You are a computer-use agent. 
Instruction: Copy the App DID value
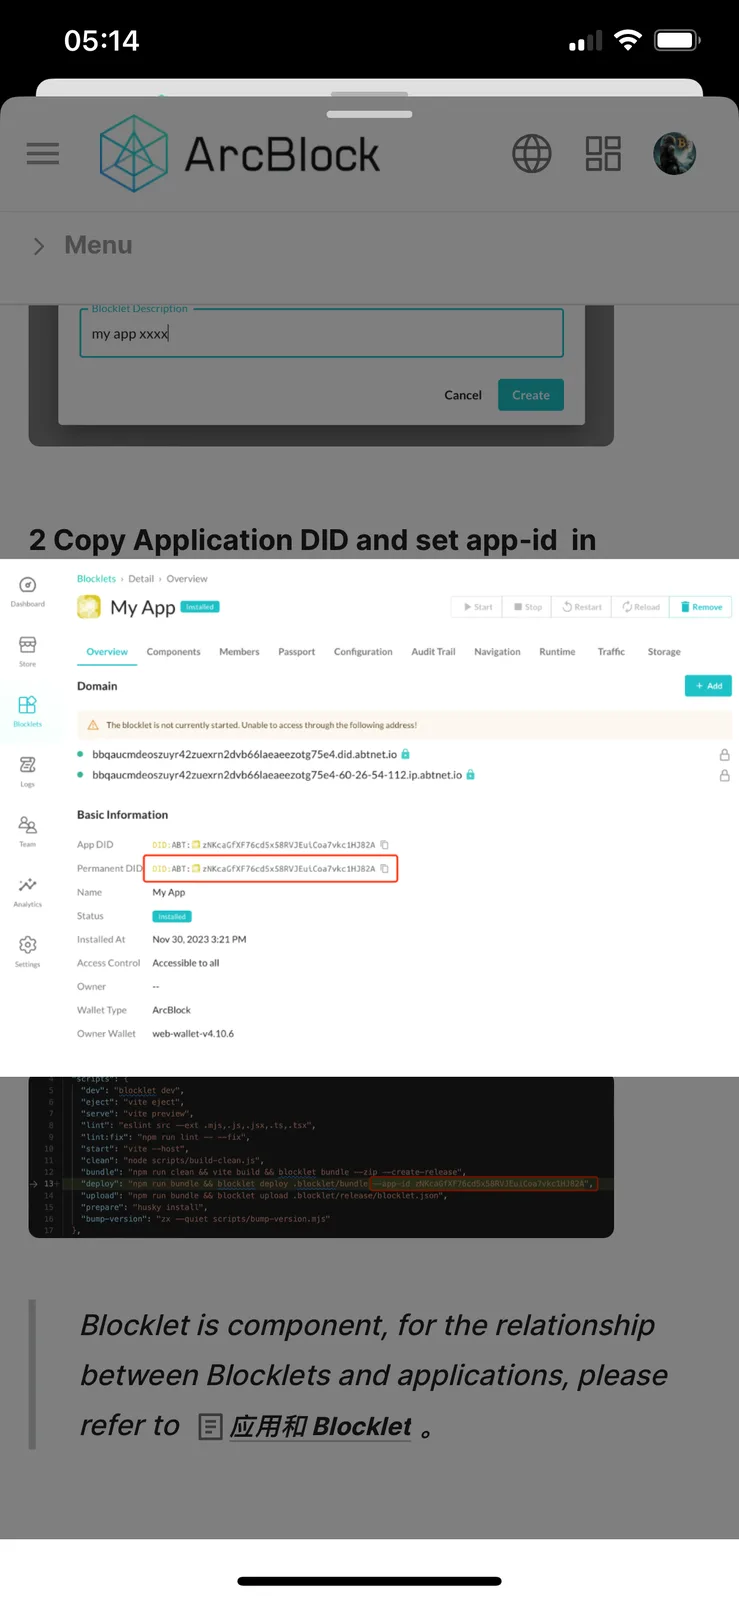coord(384,845)
